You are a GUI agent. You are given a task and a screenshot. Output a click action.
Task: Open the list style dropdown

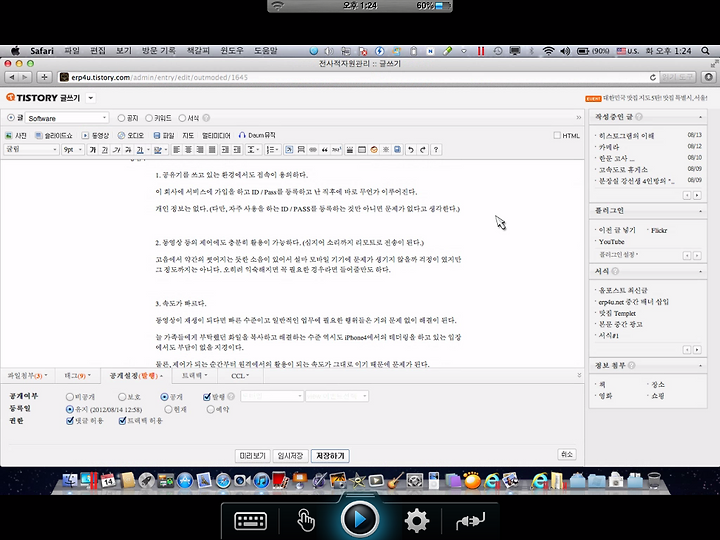pos(272,150)
